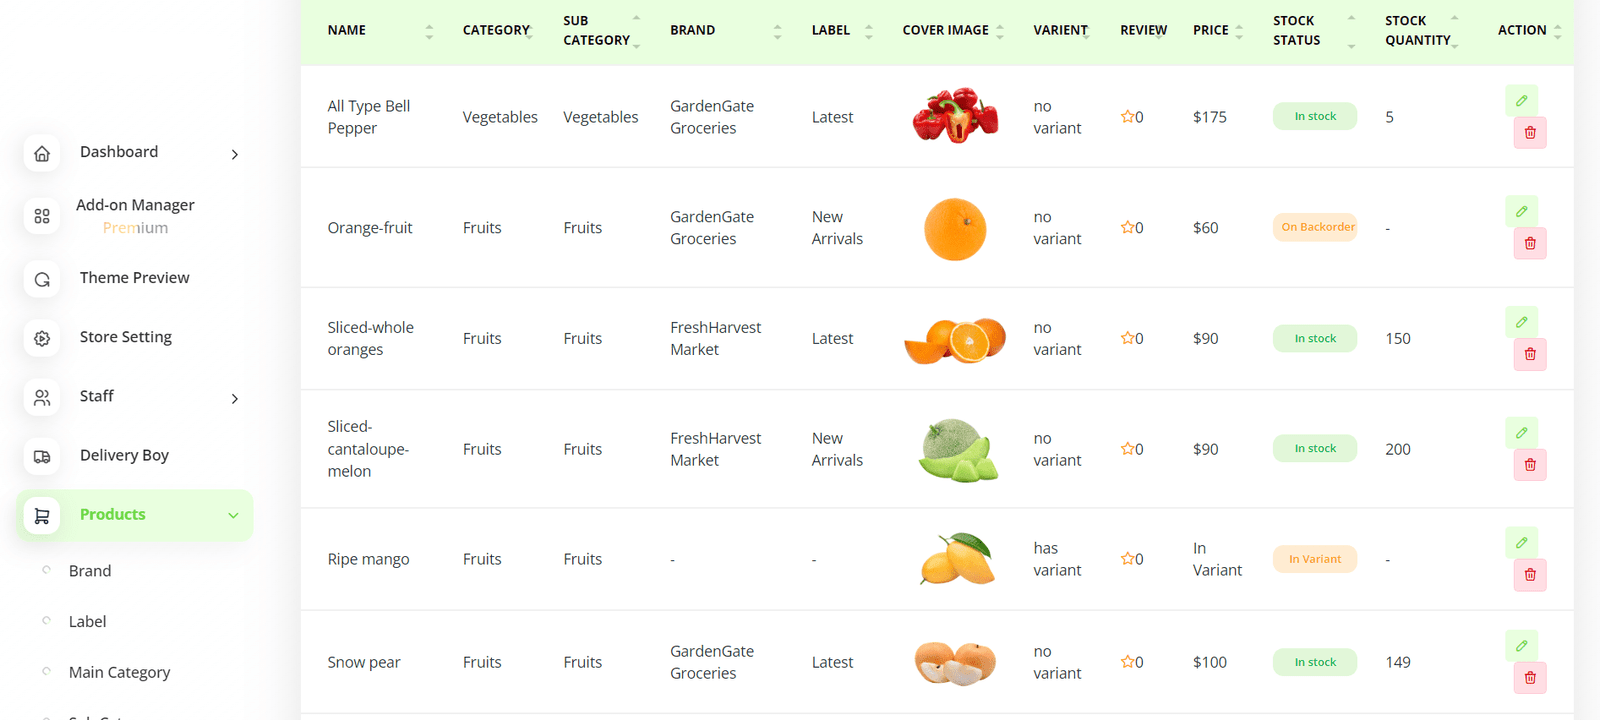Open the Main Category page

coord(119,672)
